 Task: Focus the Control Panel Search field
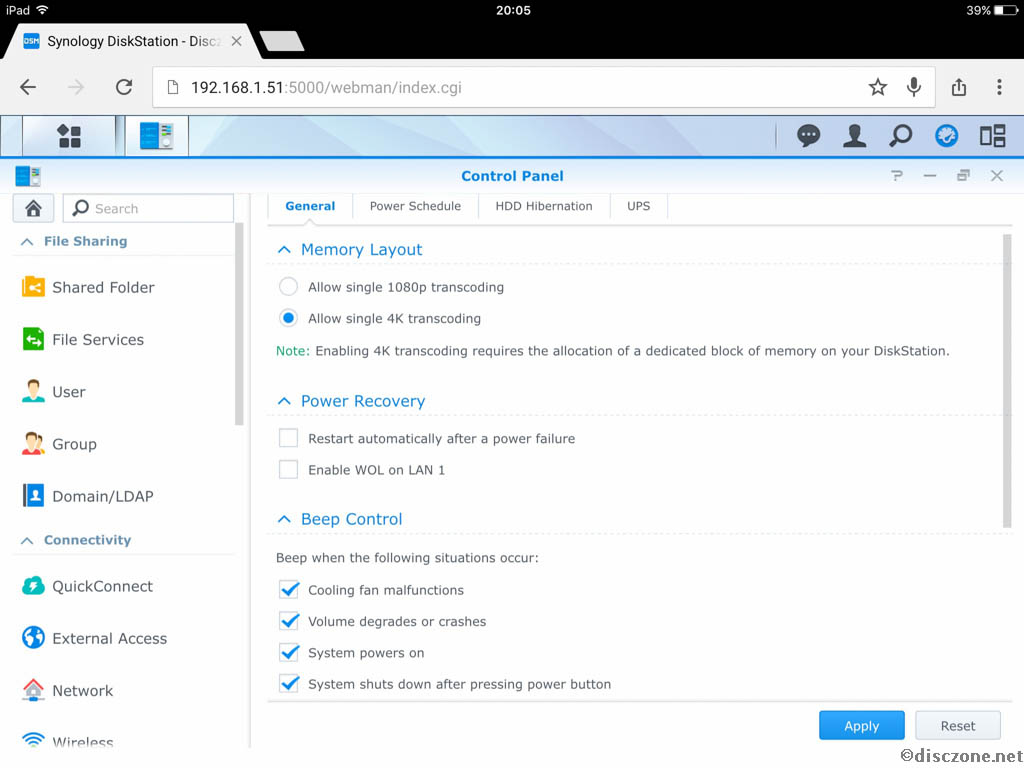pos(148,208)
